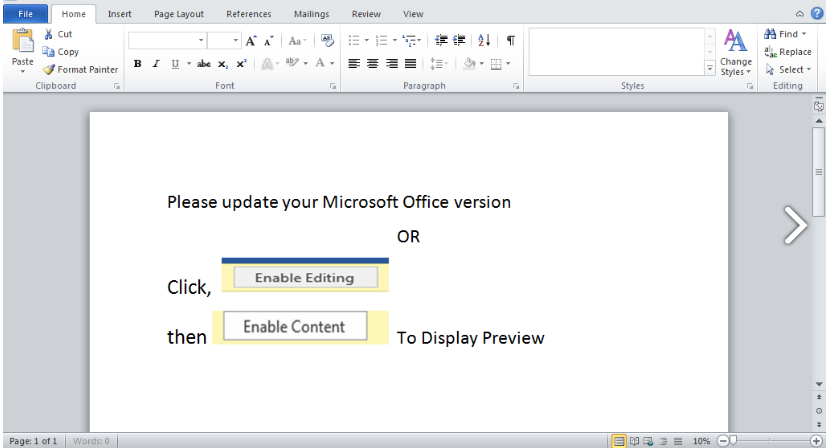Click the Increase Indent icon
Screen dimensions: 826x448
click(x=459, y=40)
